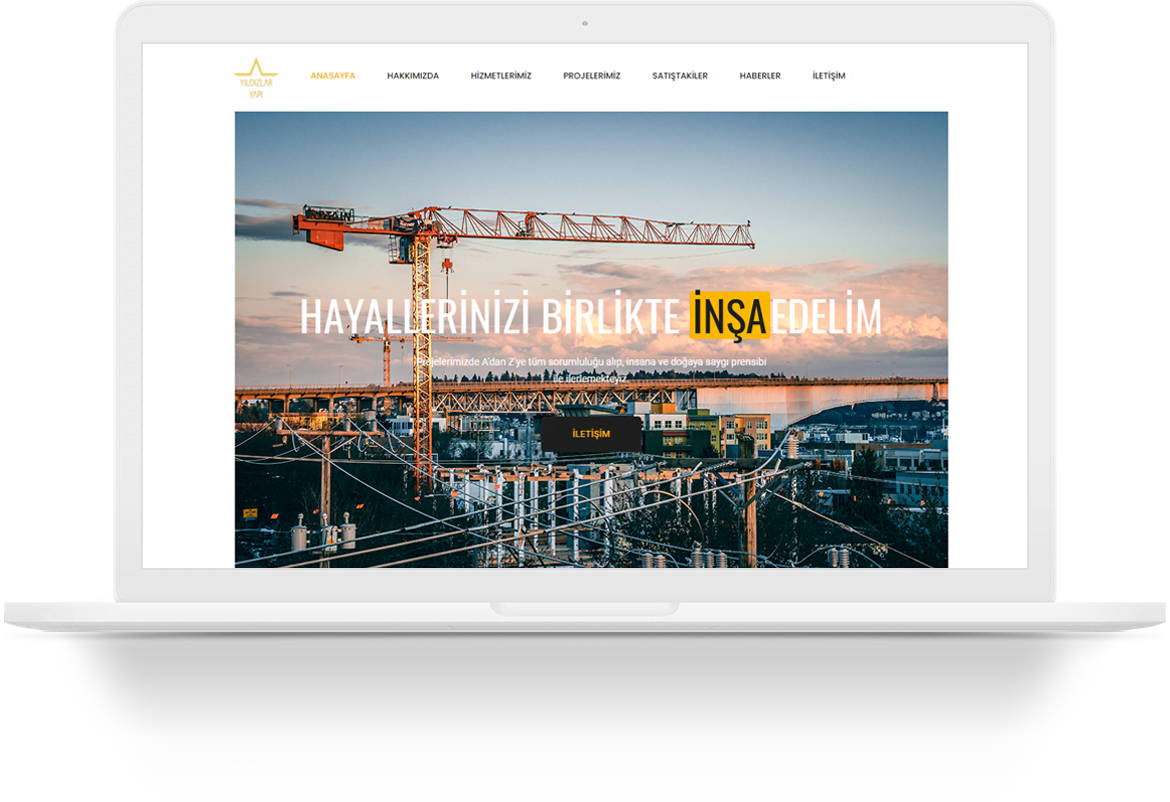Click the laptop webcam dot above the screen
Viewport: 1170px width, 802px height.
[x=585, y=23]
